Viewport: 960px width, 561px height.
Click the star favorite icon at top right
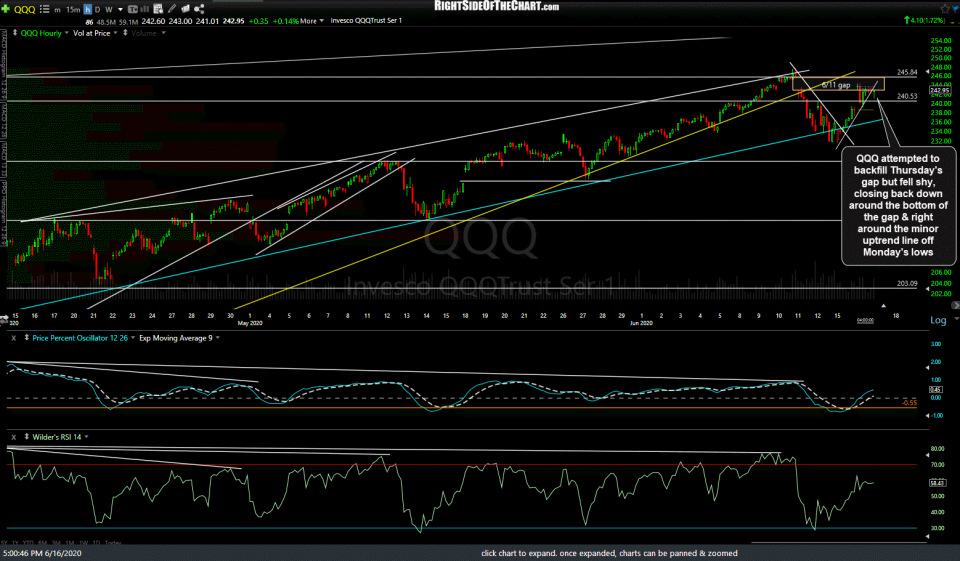pos(945,9)
